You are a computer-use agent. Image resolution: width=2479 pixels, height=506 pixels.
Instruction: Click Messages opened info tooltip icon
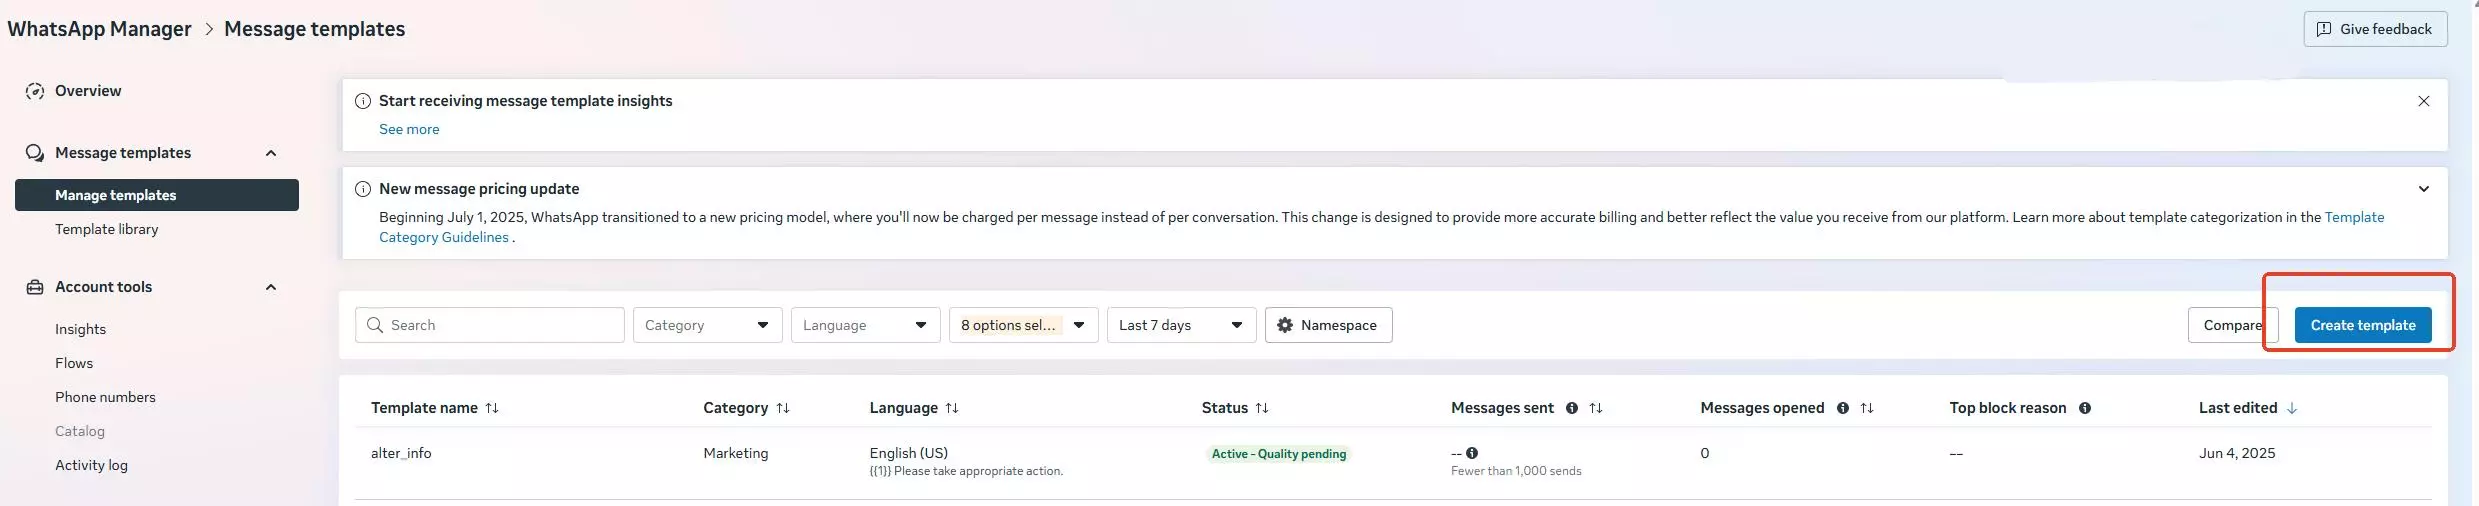click(x=1843, y=408)
